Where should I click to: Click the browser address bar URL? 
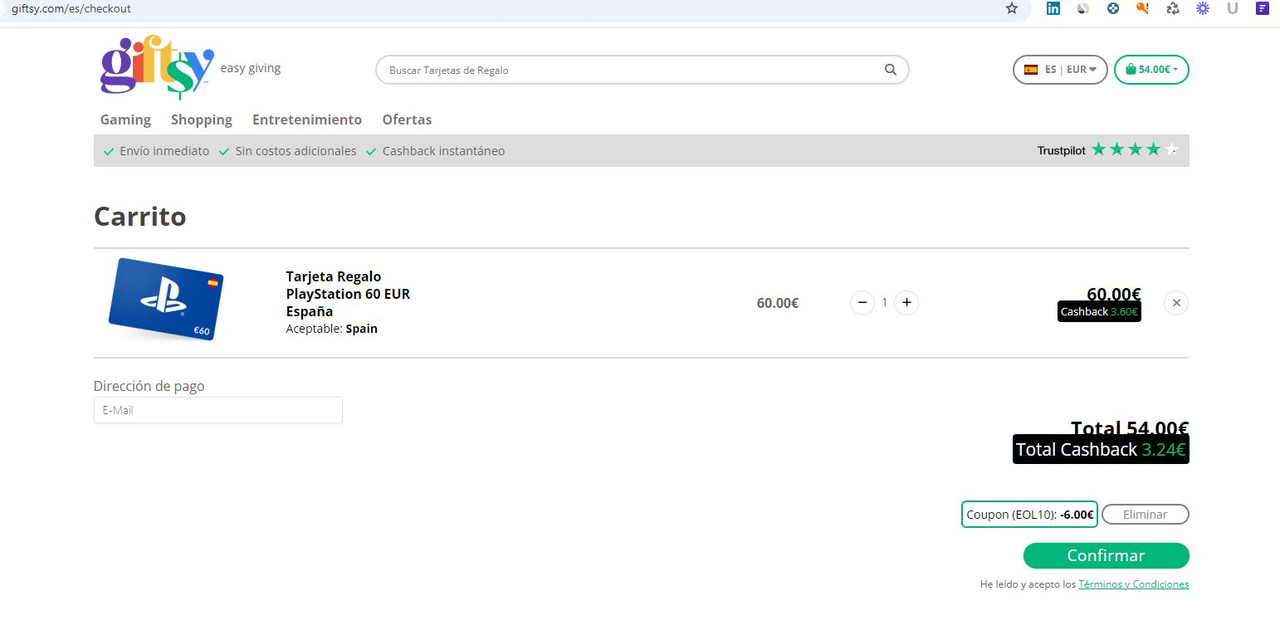[71, 8]
